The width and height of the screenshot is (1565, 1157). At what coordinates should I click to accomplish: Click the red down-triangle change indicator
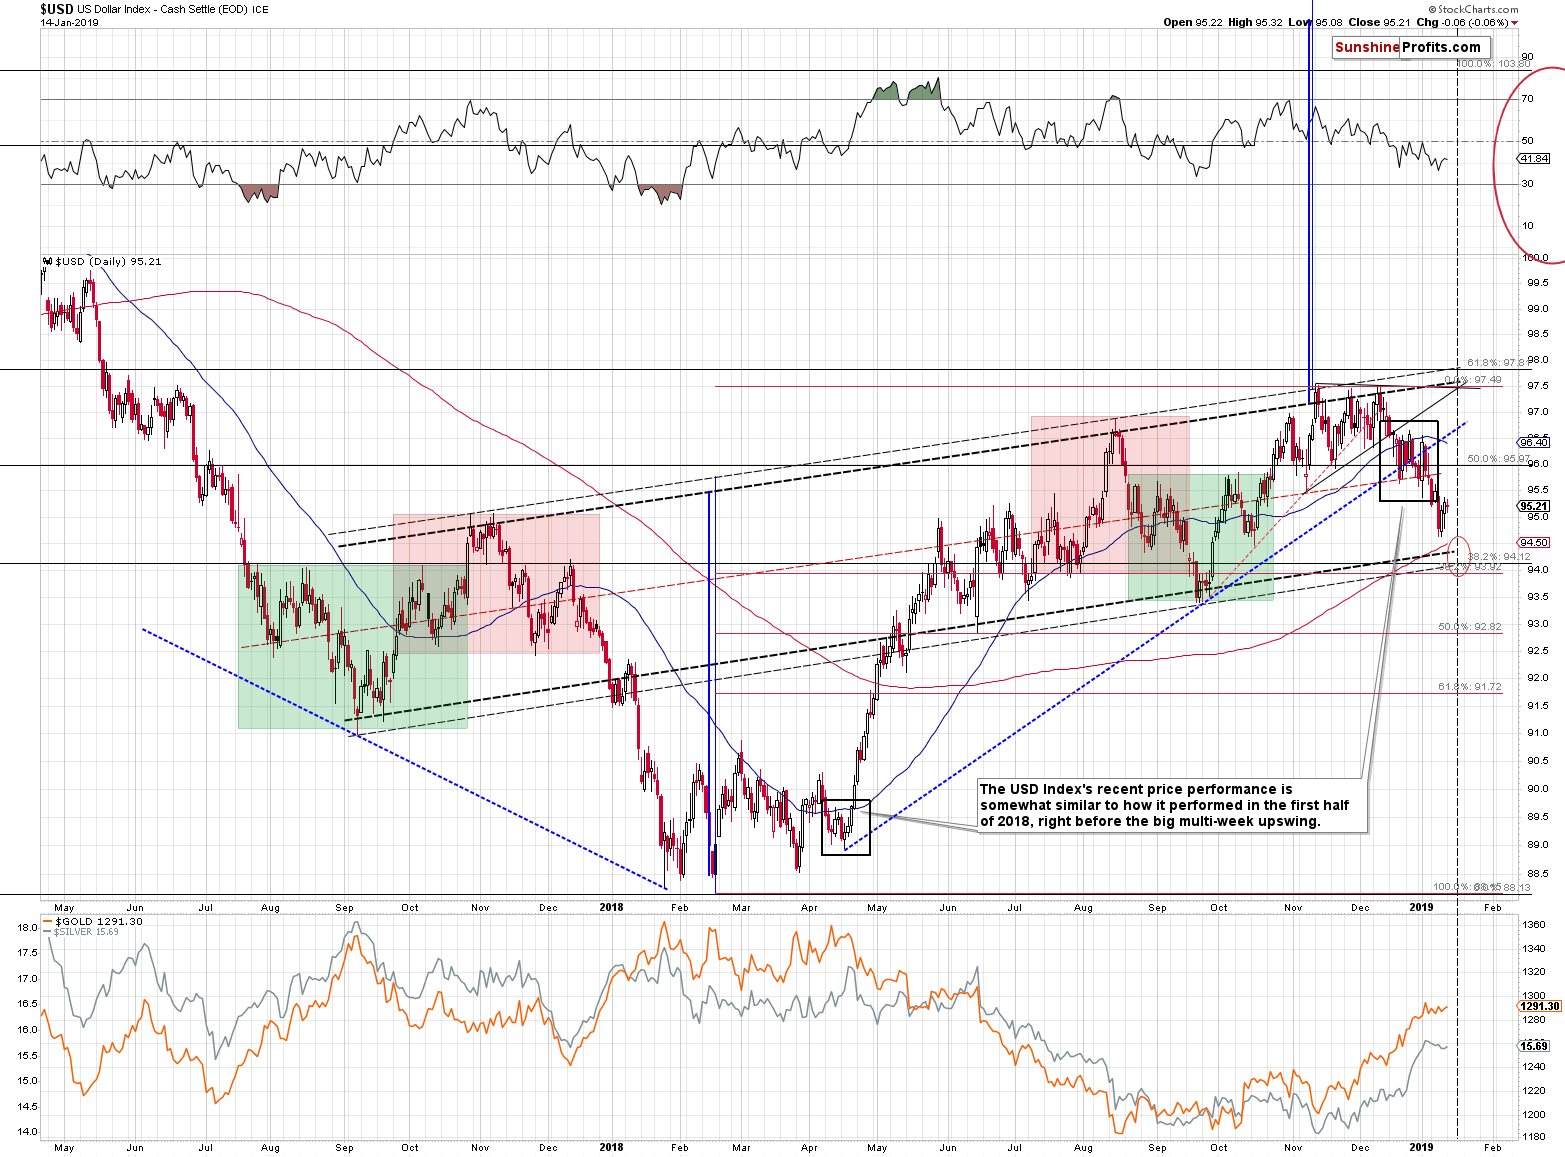pyautogui.click(x=1514, y=23)
